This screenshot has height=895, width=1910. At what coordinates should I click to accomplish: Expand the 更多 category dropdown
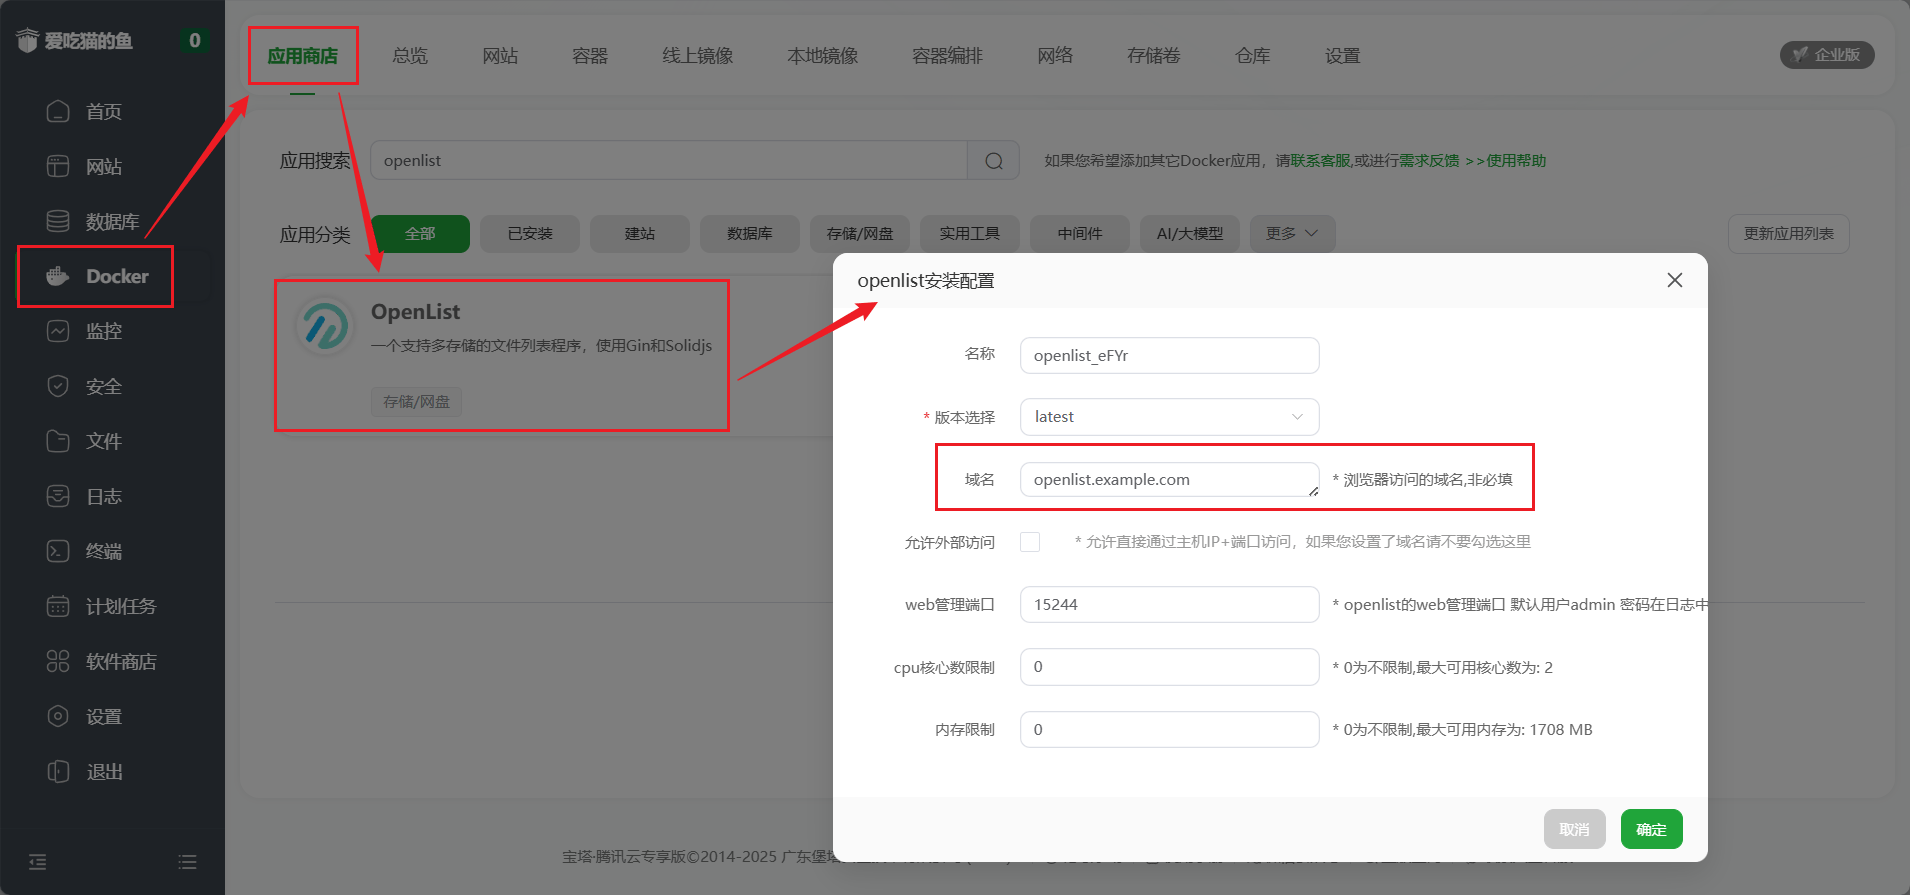(1291, 234)
